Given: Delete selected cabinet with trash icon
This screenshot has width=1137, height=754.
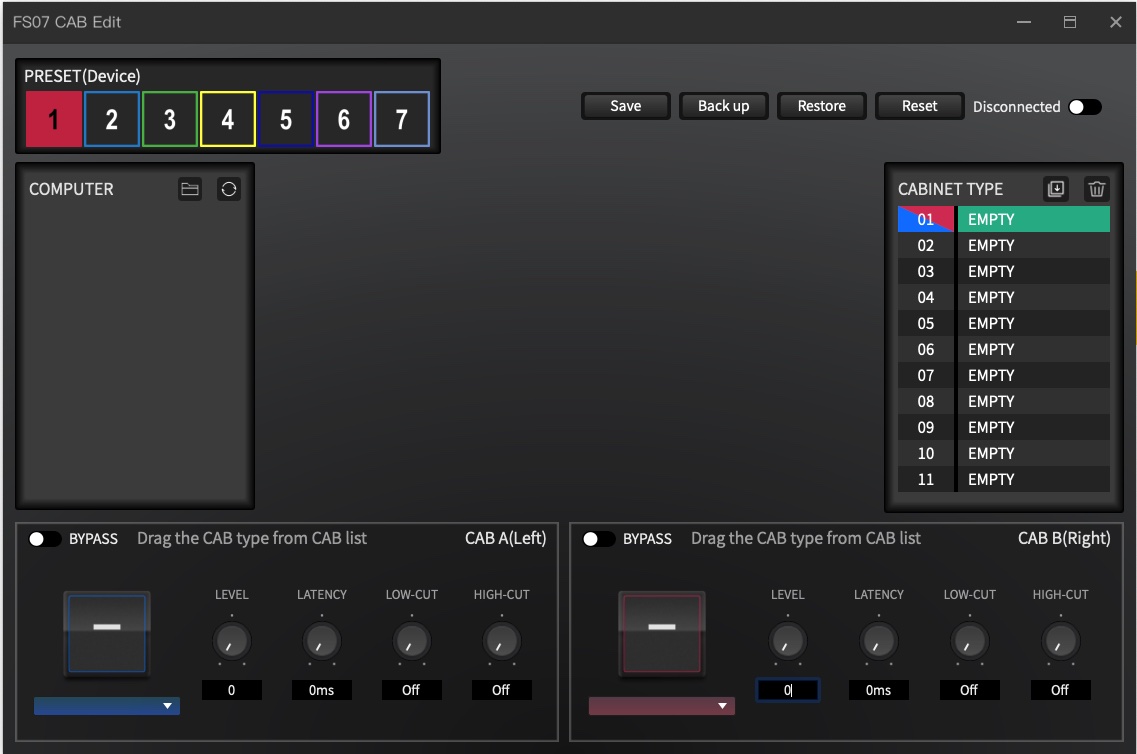Looking at the screenshot, I should click(x=1096, y=189).
